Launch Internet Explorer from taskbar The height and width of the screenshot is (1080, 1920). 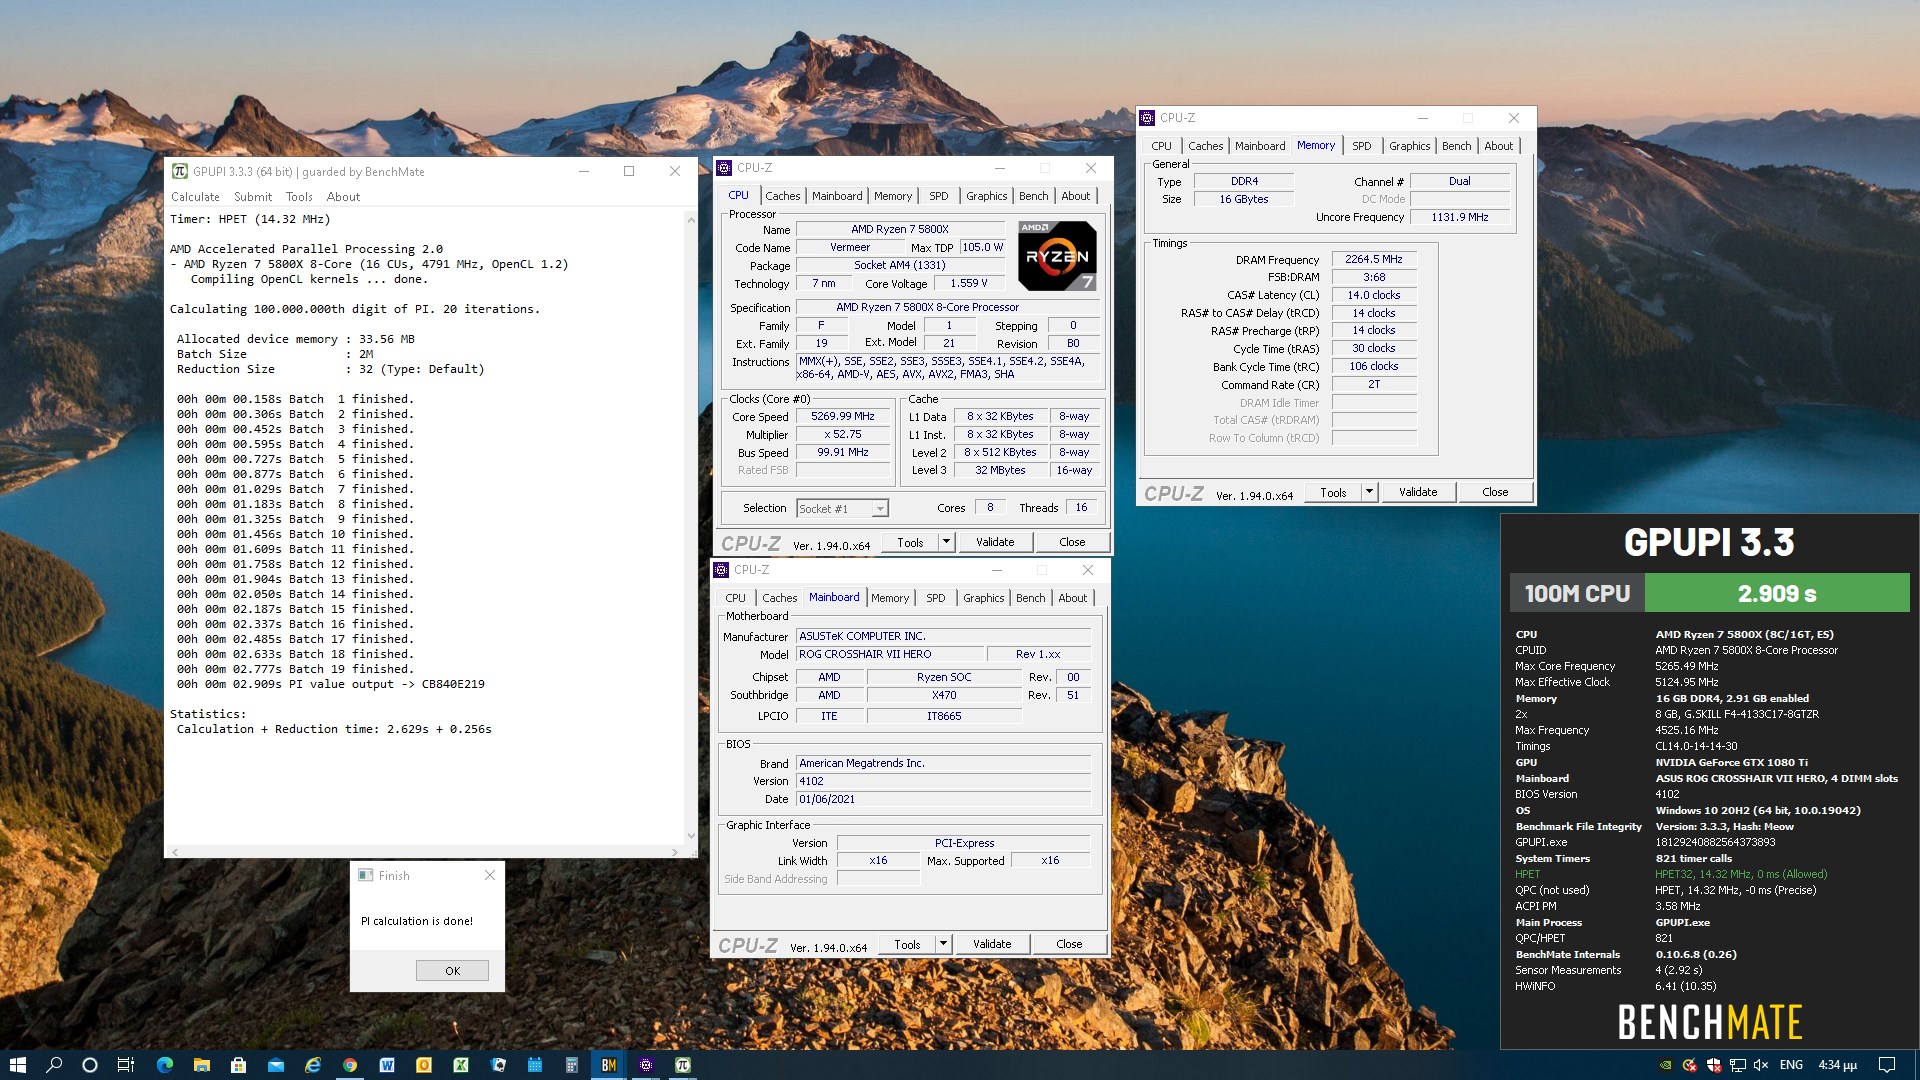312,1065
